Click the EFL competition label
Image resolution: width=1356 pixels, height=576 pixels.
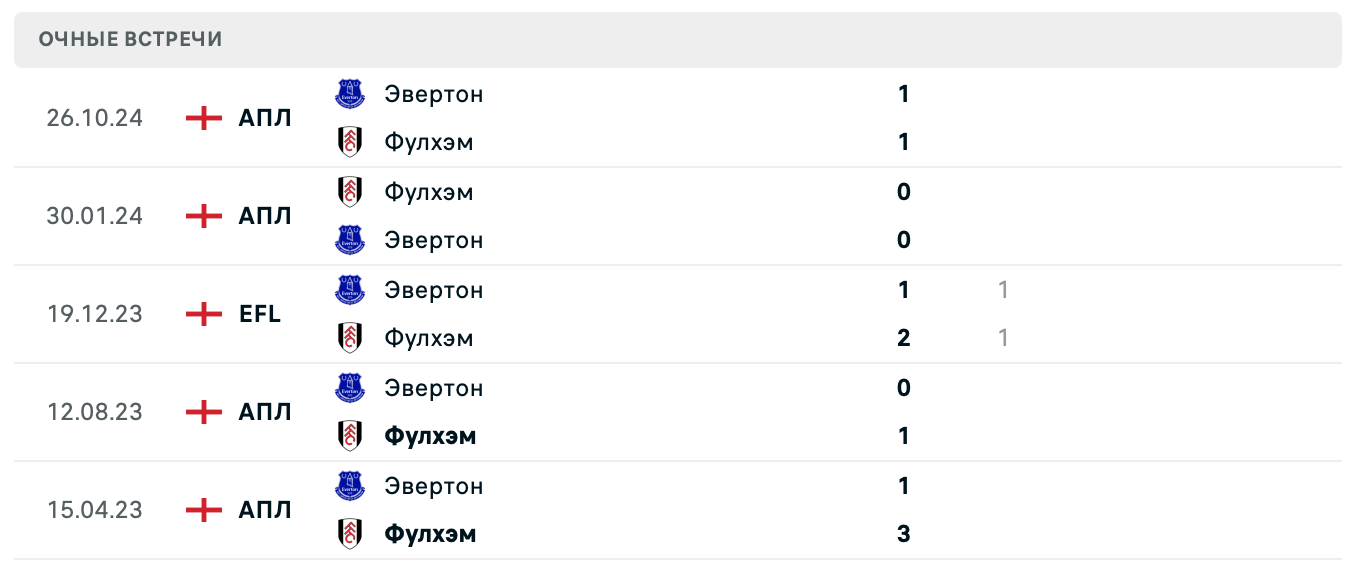click(x=260, y=314)
